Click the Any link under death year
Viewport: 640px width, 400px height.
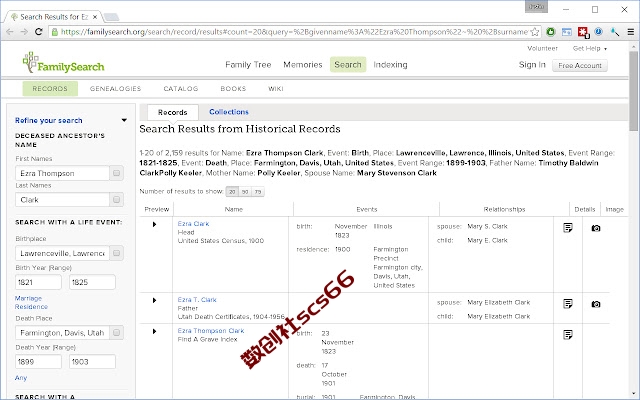point(21,378)
